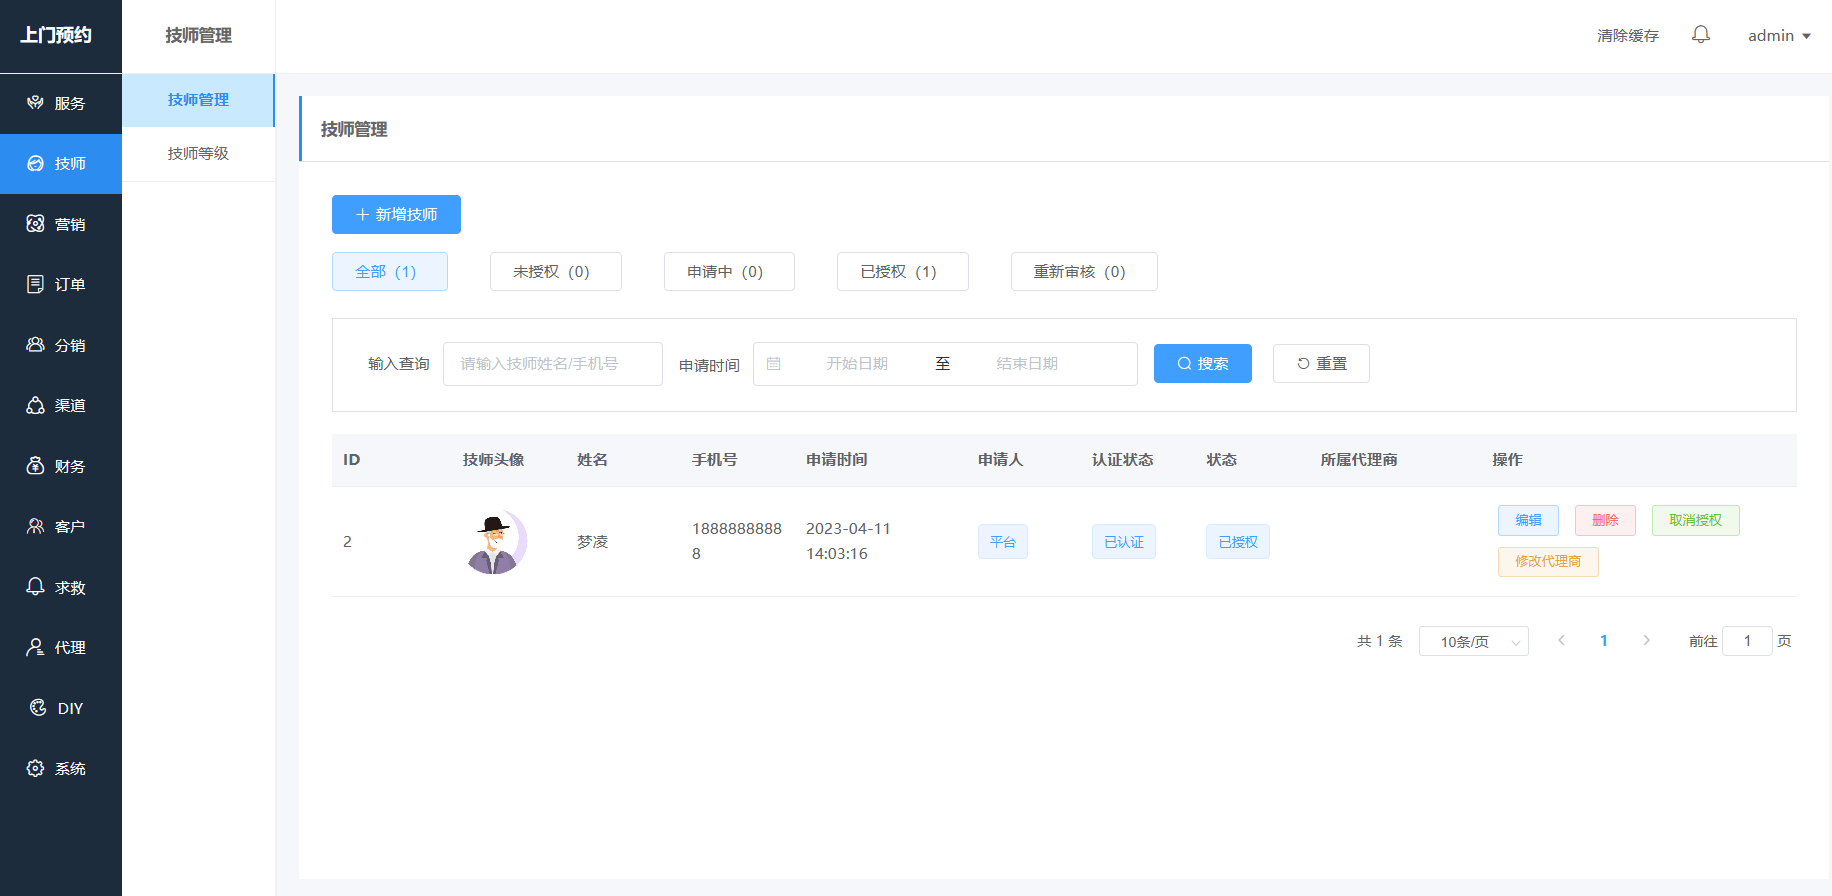
Task: Focus the technician name/phone search input
Action: [x=552, y=364]
